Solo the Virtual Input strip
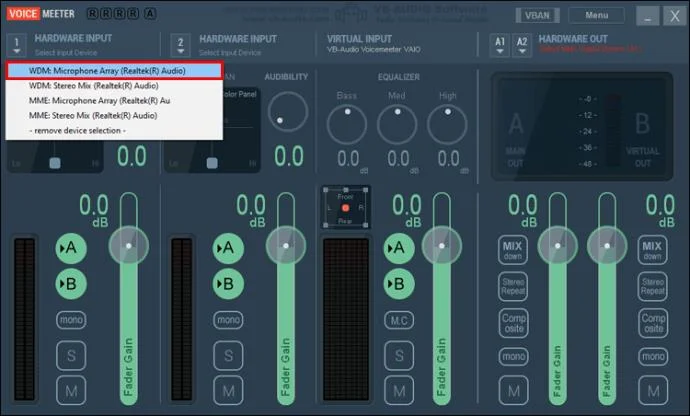690x416 pixels. [399, 355]
